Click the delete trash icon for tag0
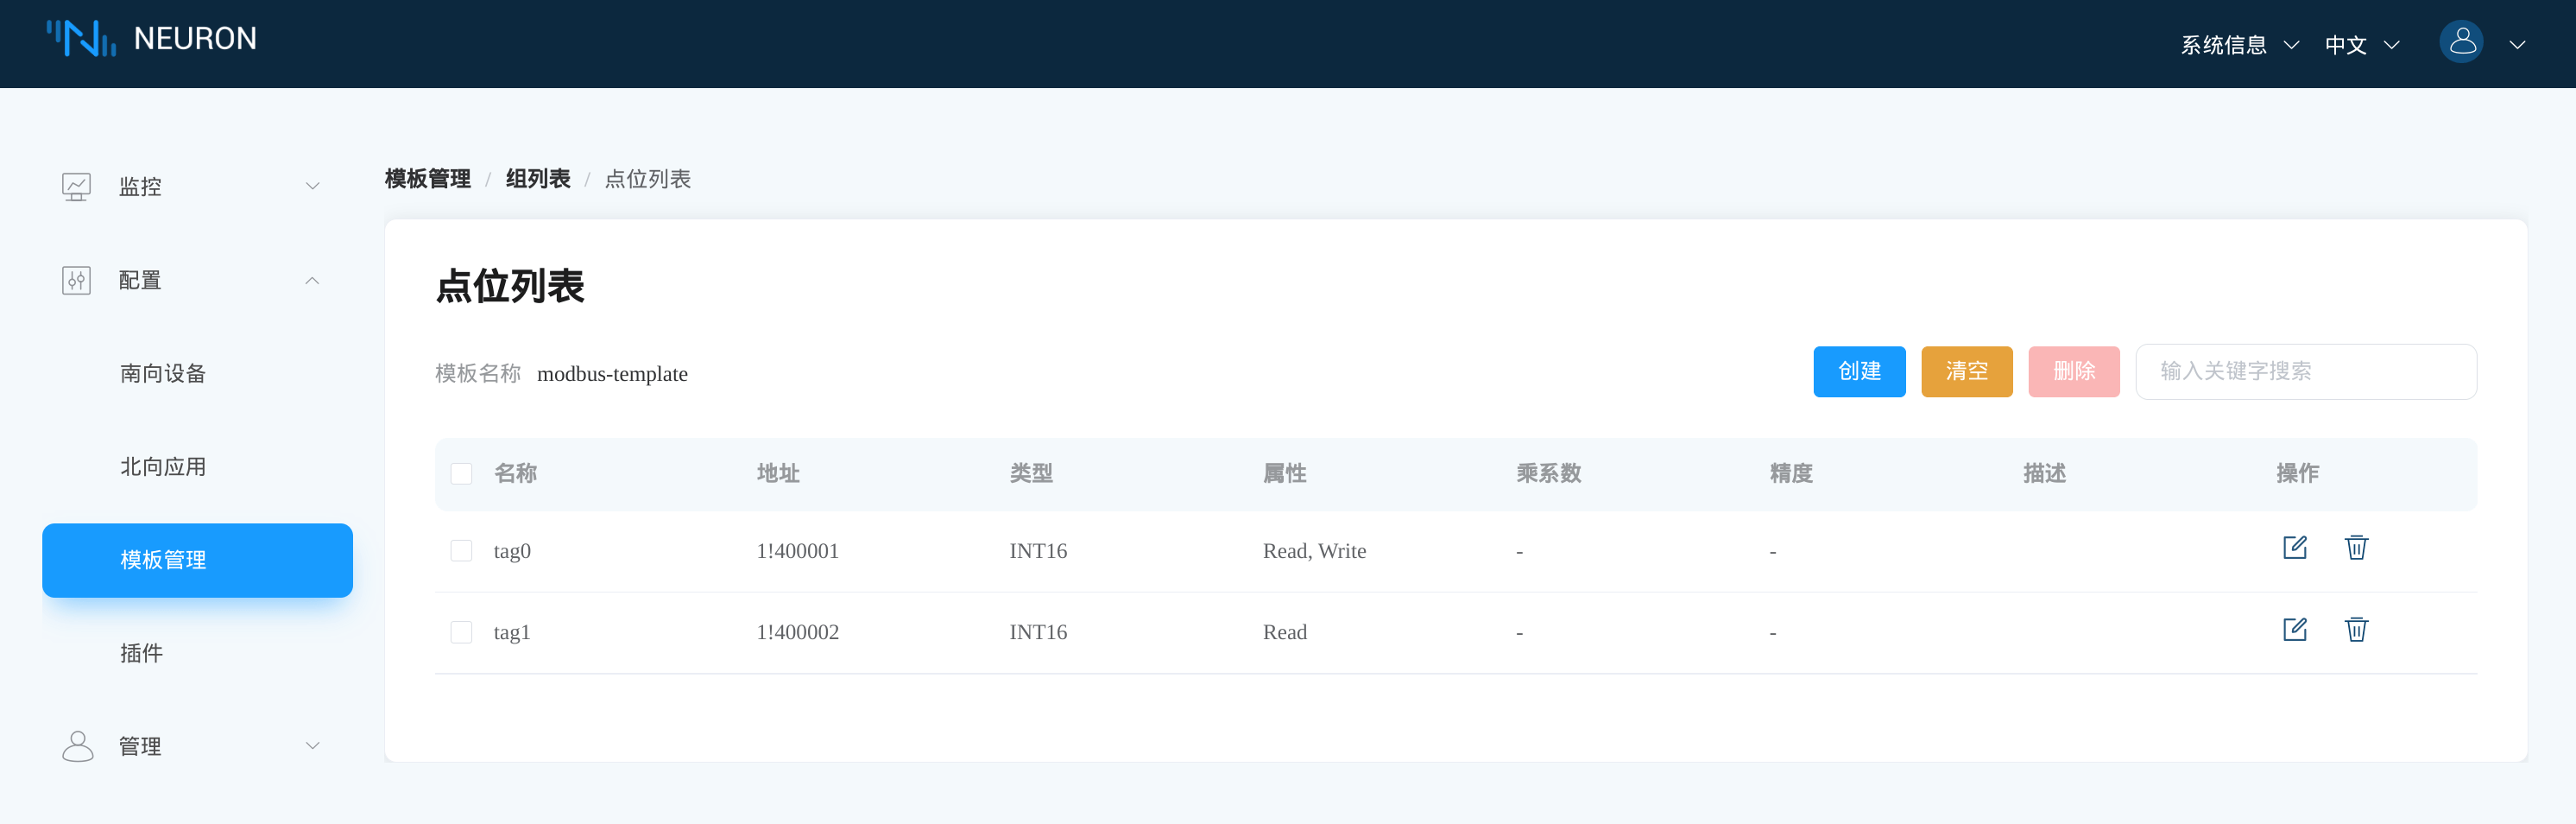This screenshot has width=2576, height=824. click(2356, 548)
